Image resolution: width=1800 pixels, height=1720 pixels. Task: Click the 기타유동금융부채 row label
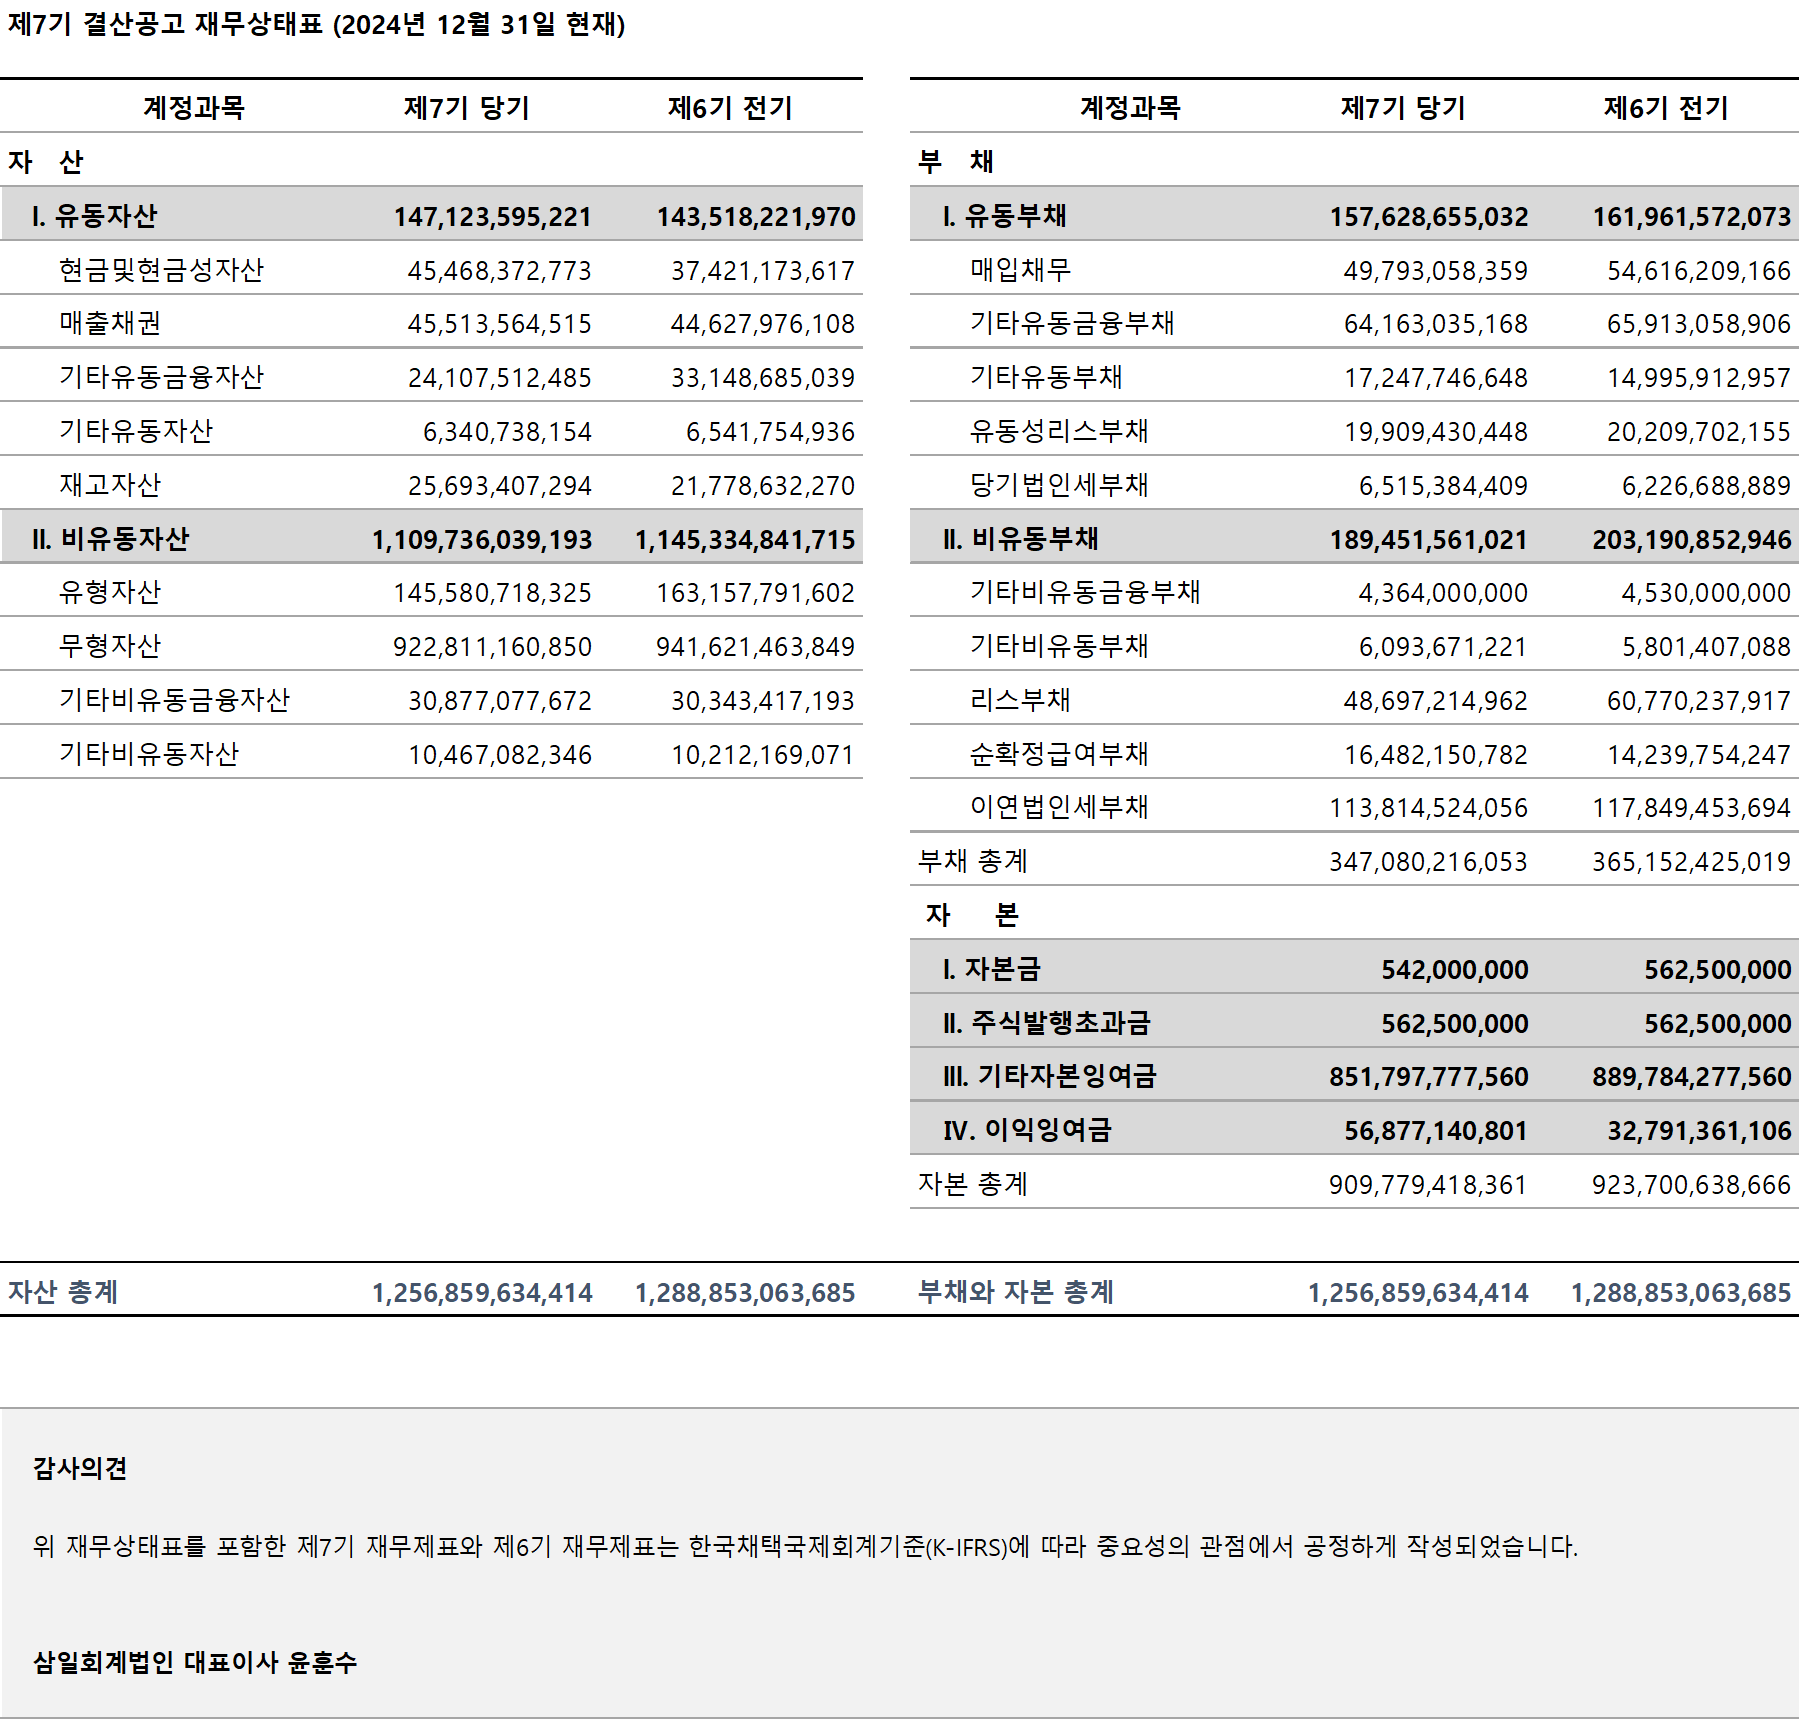point(1073,323)
